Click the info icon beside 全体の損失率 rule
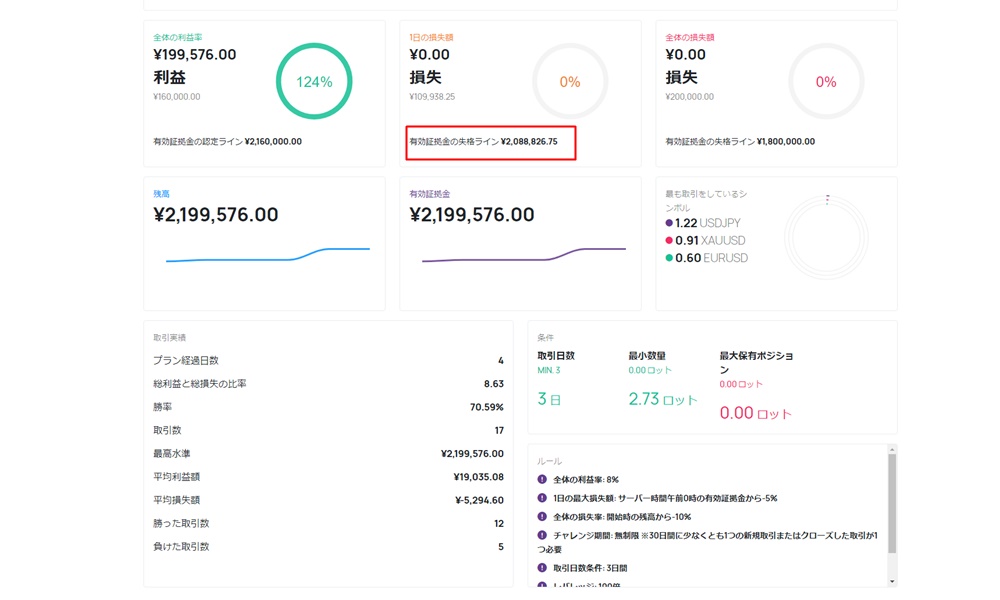The width and height of the screenshot is (1000, 600). pos(542,517)
